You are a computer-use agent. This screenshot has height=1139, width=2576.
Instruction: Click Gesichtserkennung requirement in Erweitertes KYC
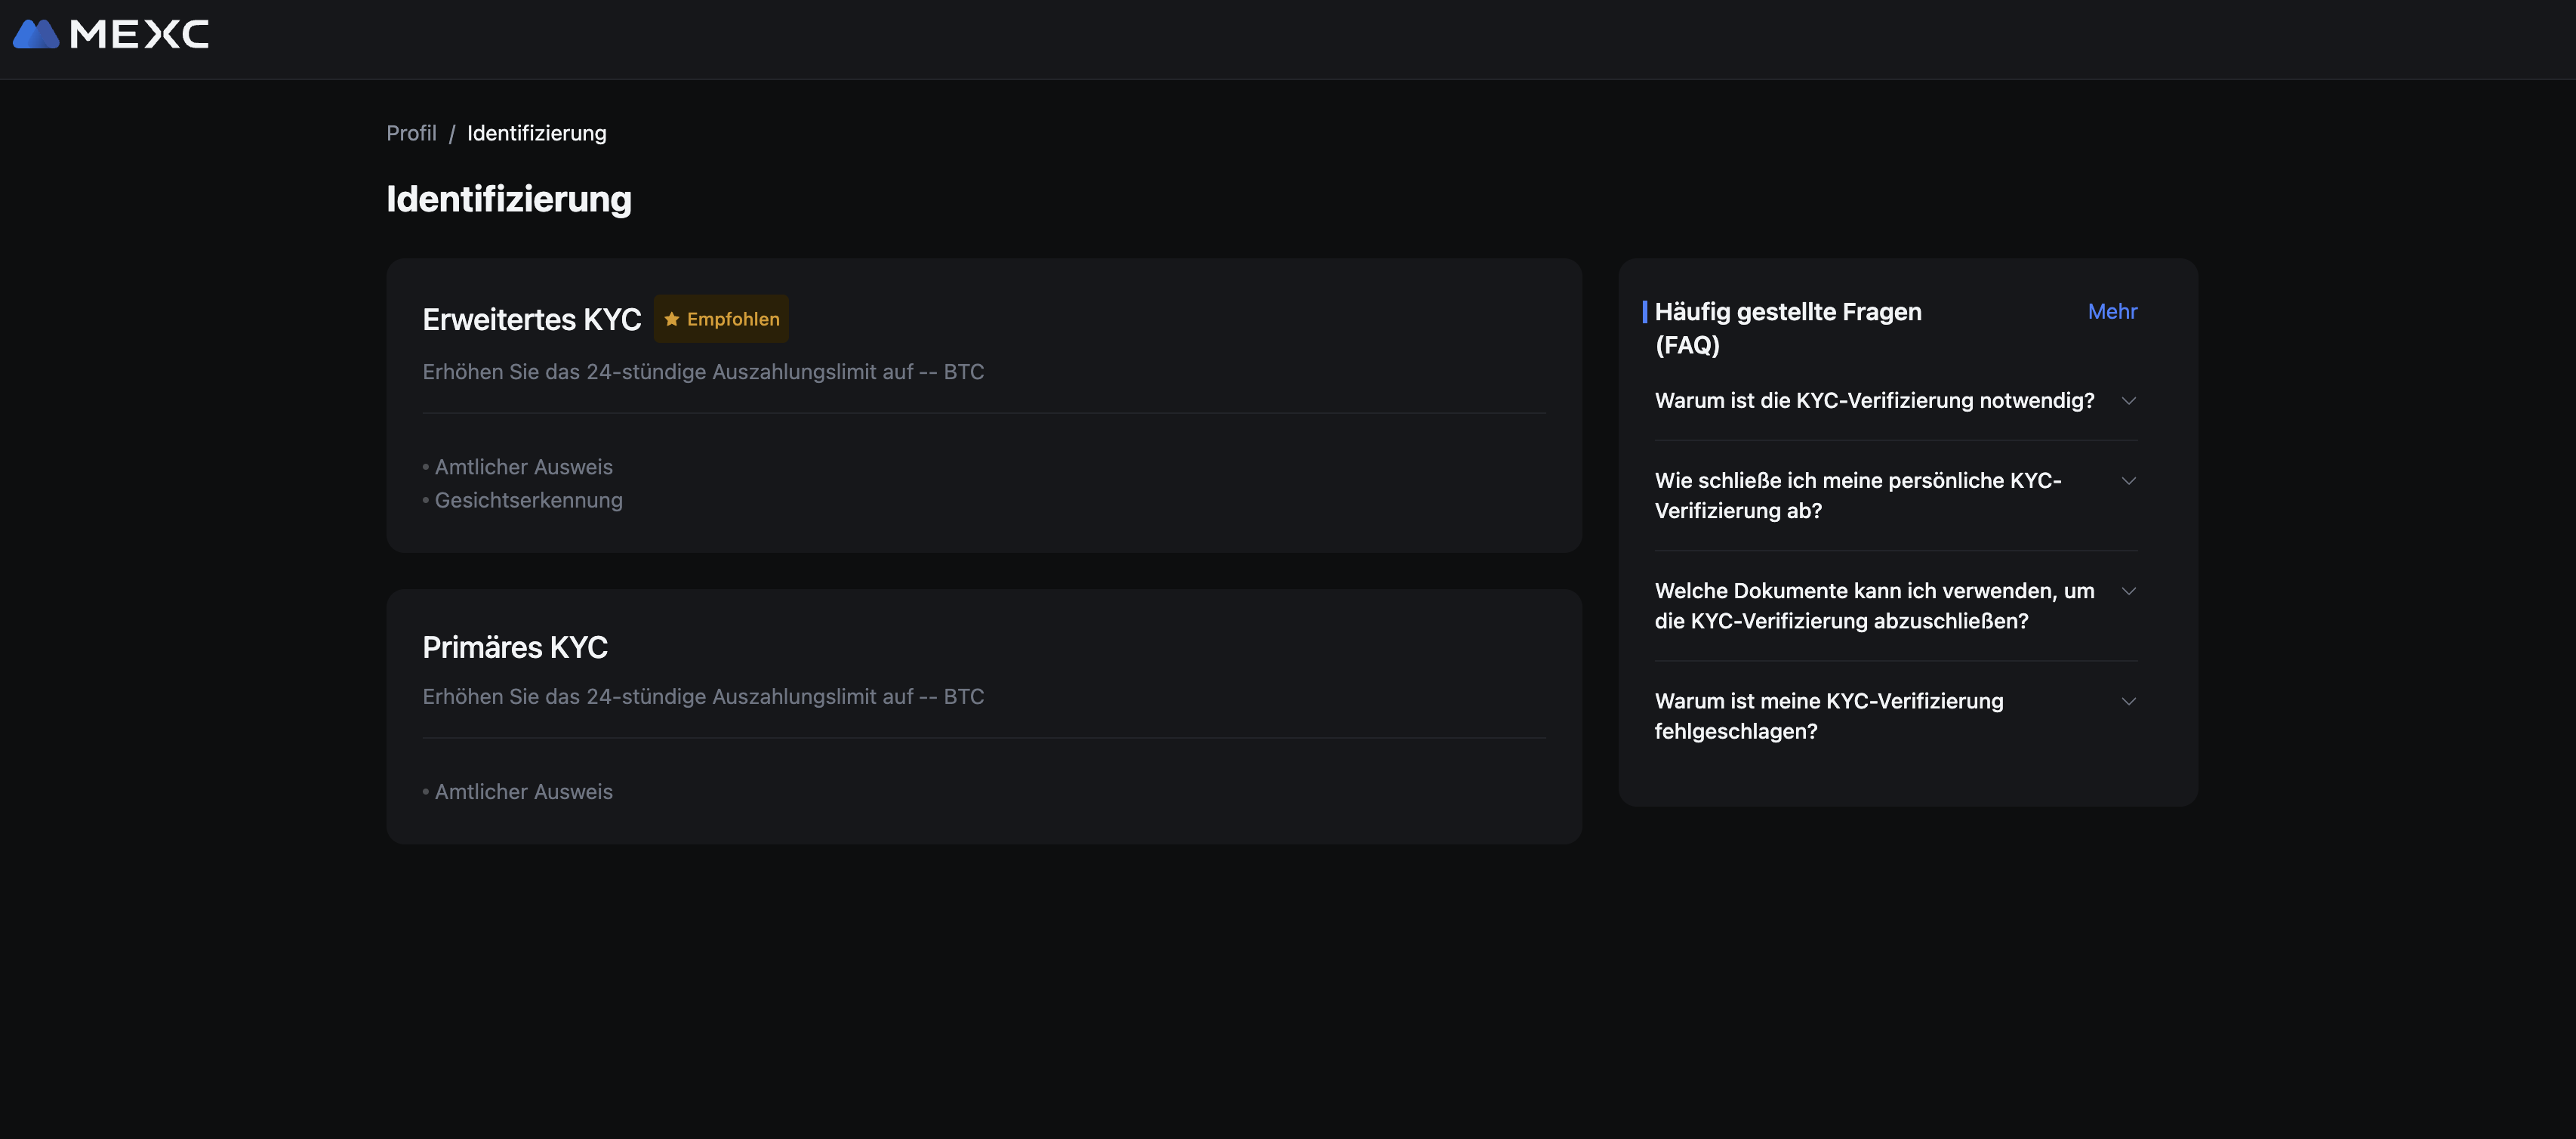[x=528, y=500]
